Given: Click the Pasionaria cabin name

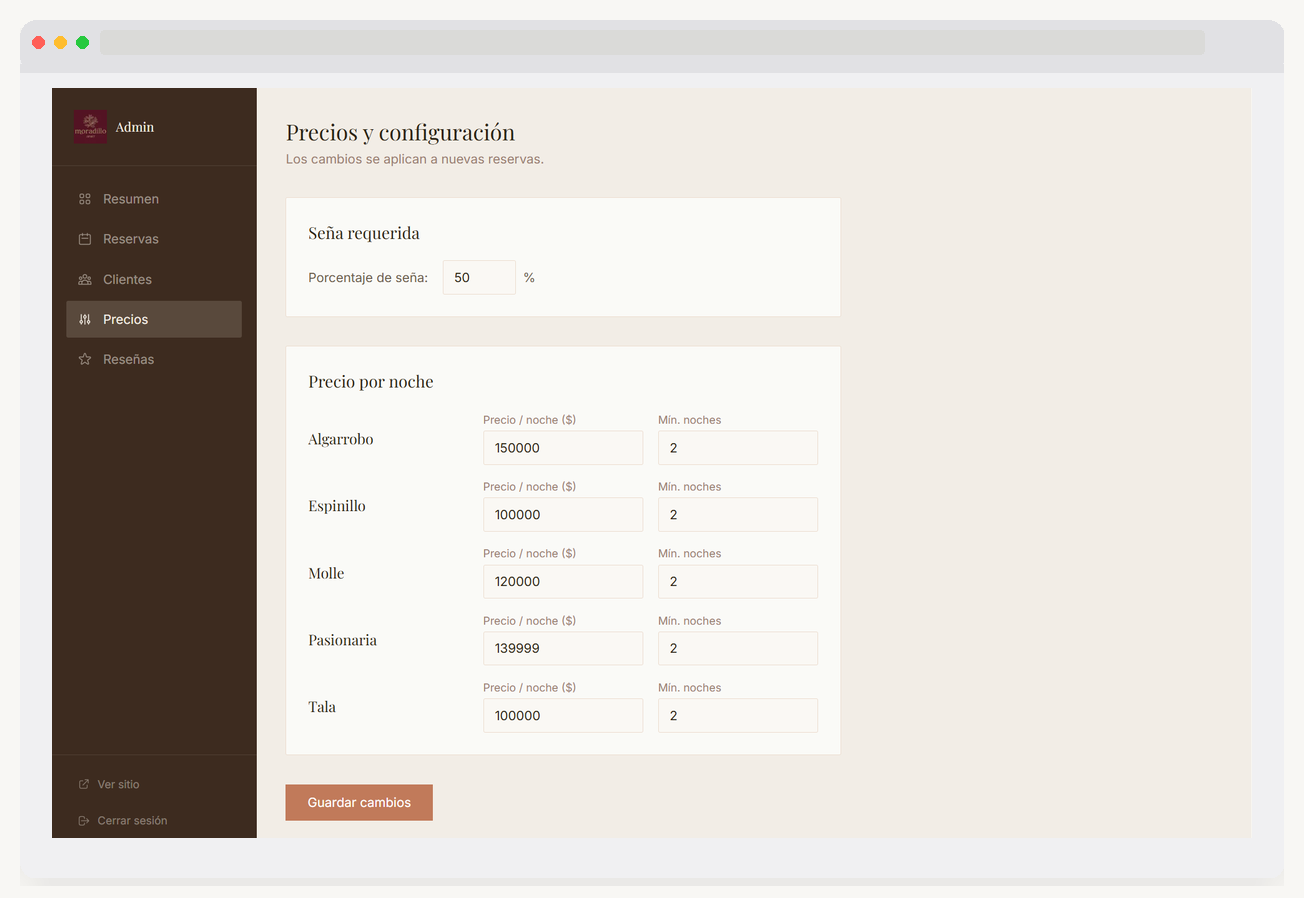Looking at the screenshot, I should (343, 640).
